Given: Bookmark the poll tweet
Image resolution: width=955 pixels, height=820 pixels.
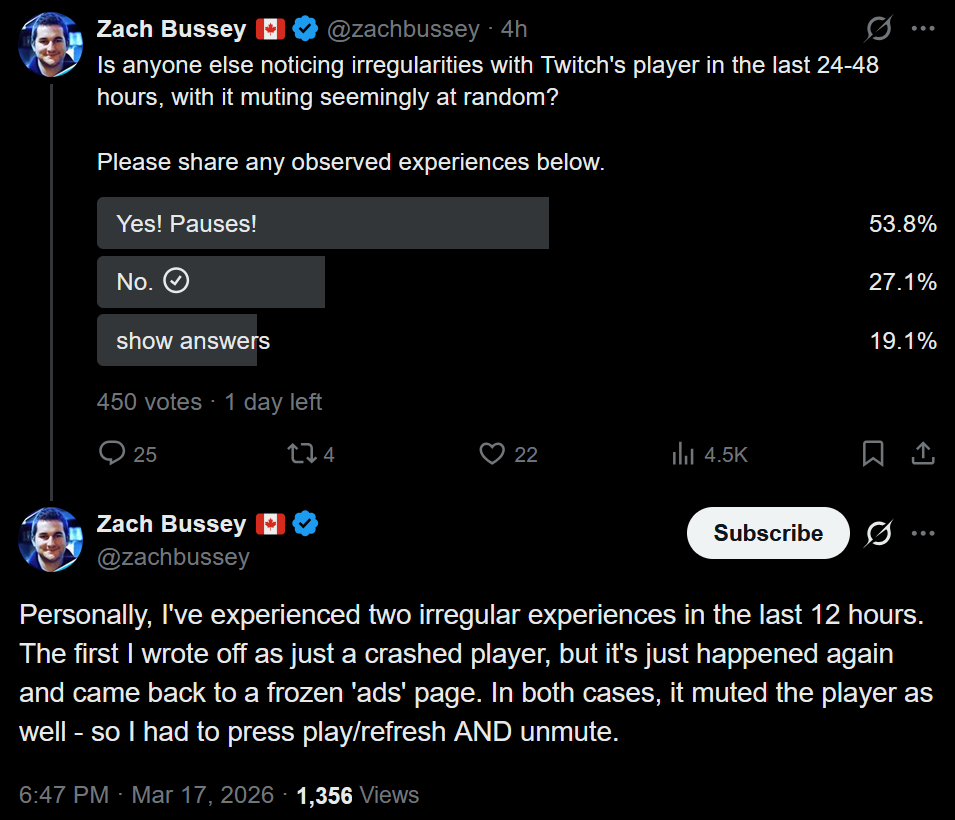Looking at the screenshot, I should point(873,454).
